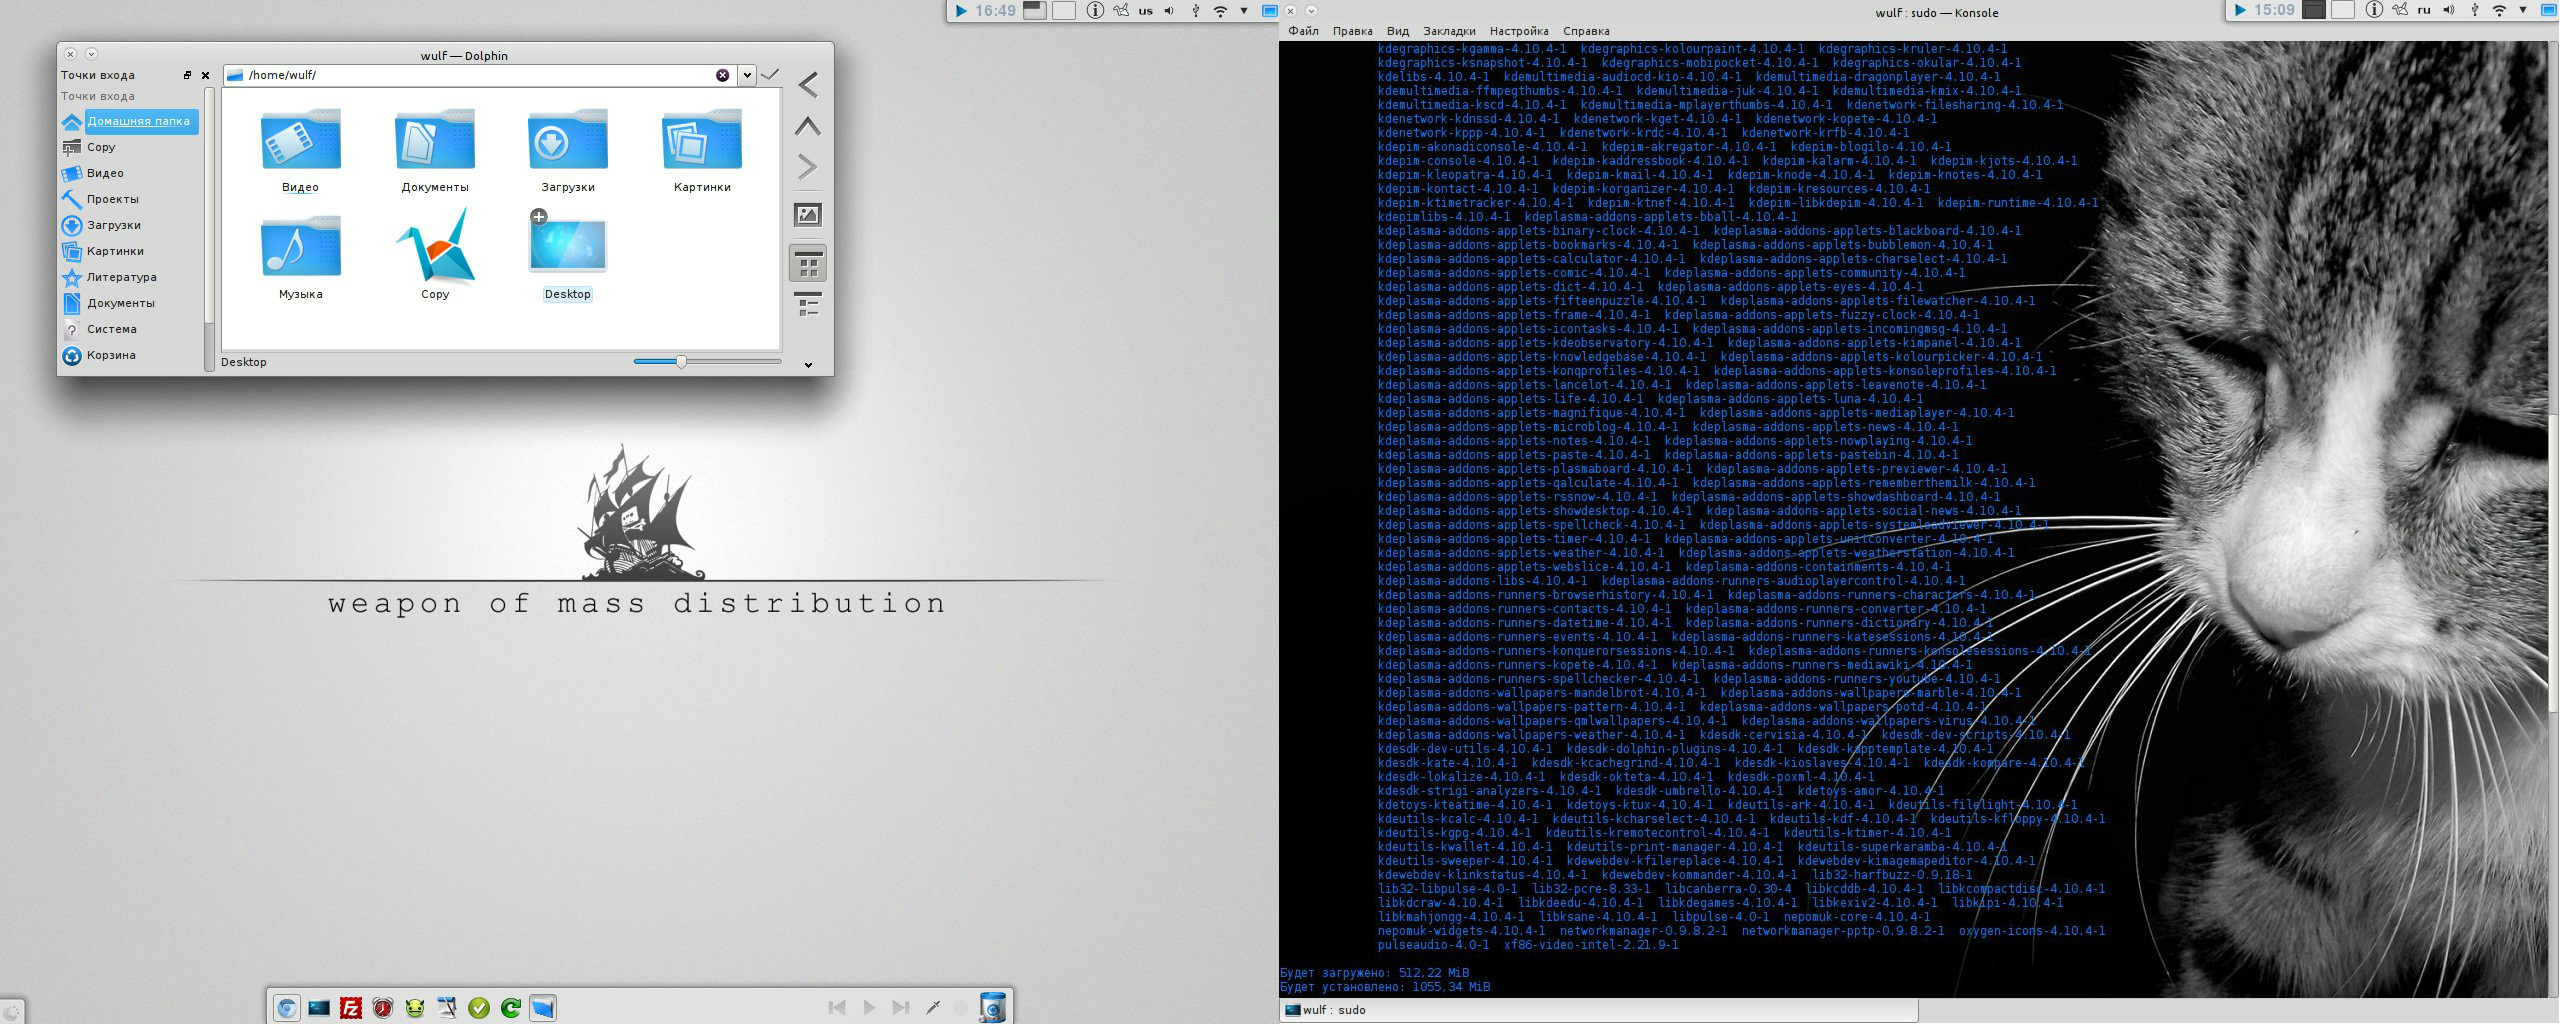Open Картинки in the places sidebar
Image resolution: width=2560 pixels, height=1024 pixels.
[x=130, y=251]
